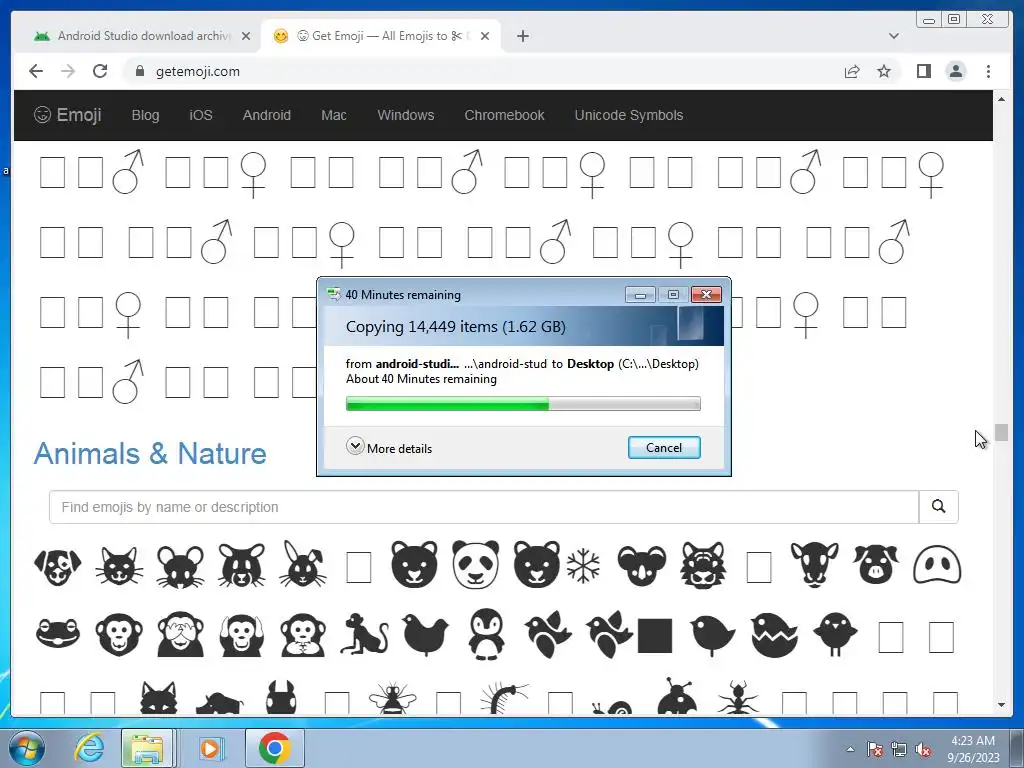Viewport: 1024px width, 768px height.
Task: Click the ant emoji
Action: coord(738,698)
